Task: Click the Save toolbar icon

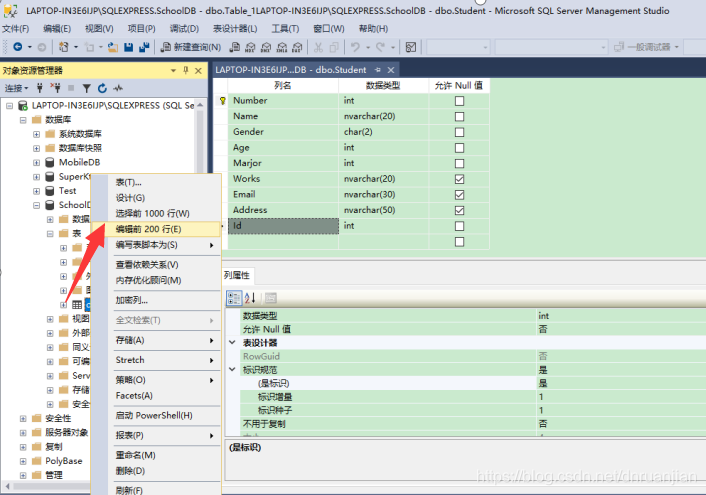Action: (129, 47)
